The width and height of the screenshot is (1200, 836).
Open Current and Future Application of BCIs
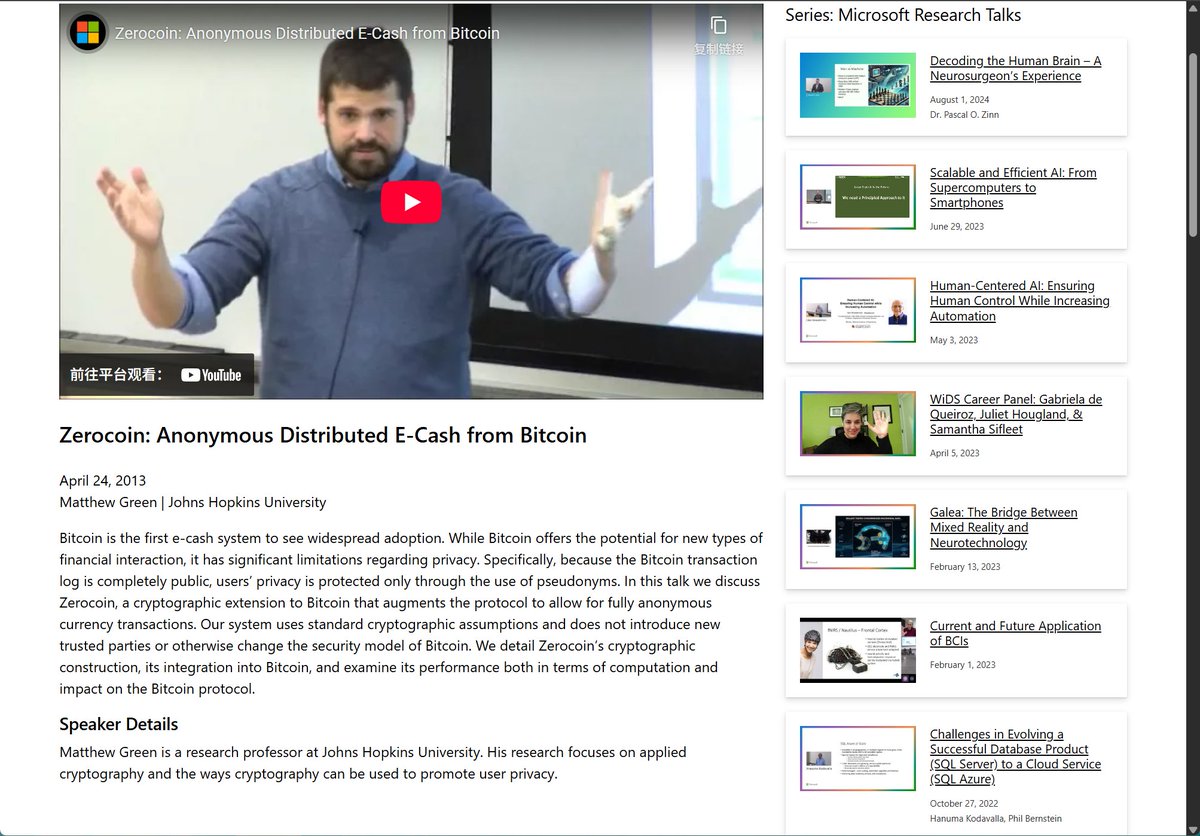pos(1015,633)
